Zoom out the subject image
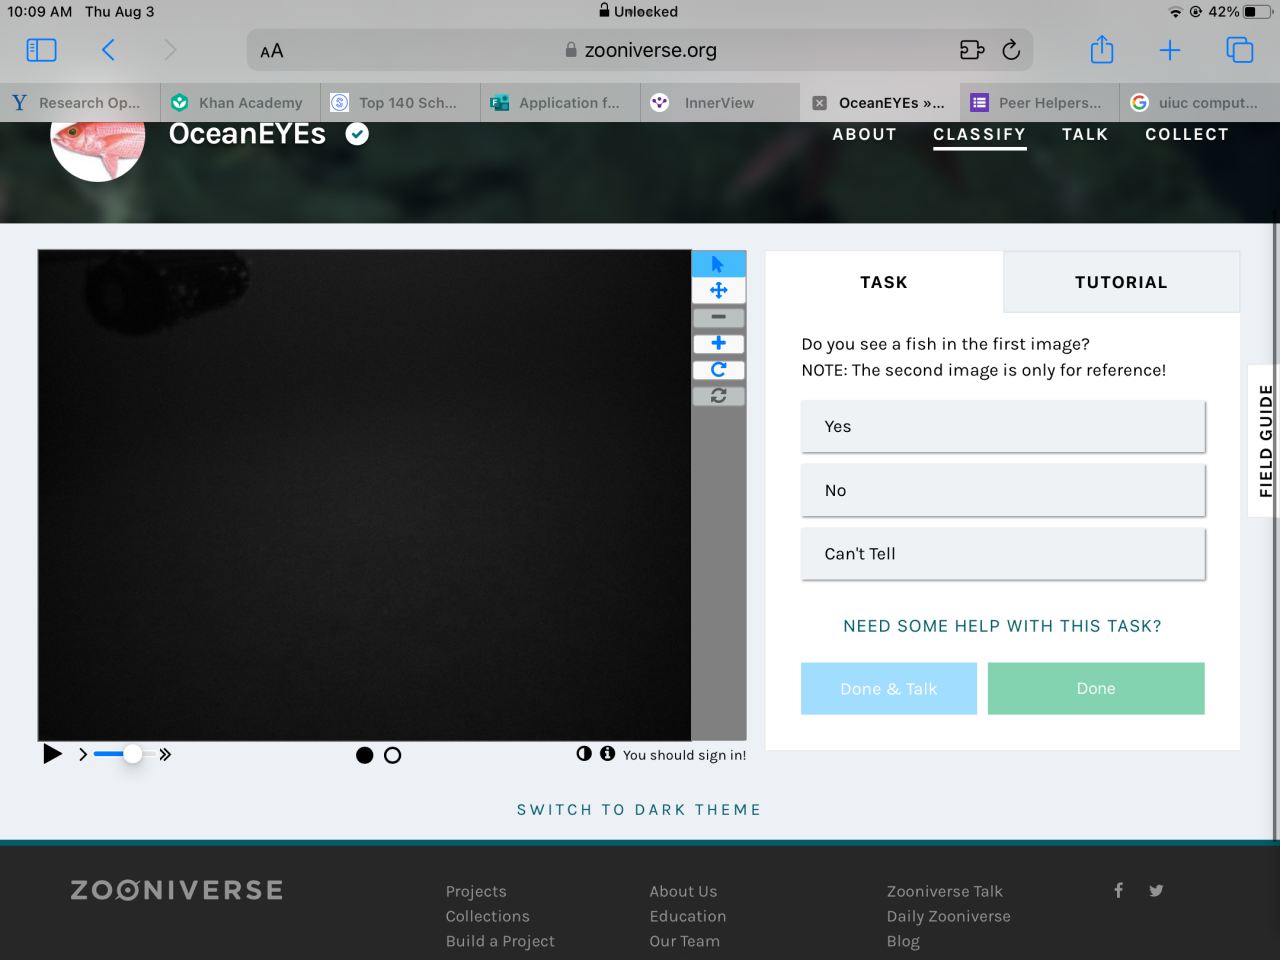The image size is (1280, 960). click(718, 317)
